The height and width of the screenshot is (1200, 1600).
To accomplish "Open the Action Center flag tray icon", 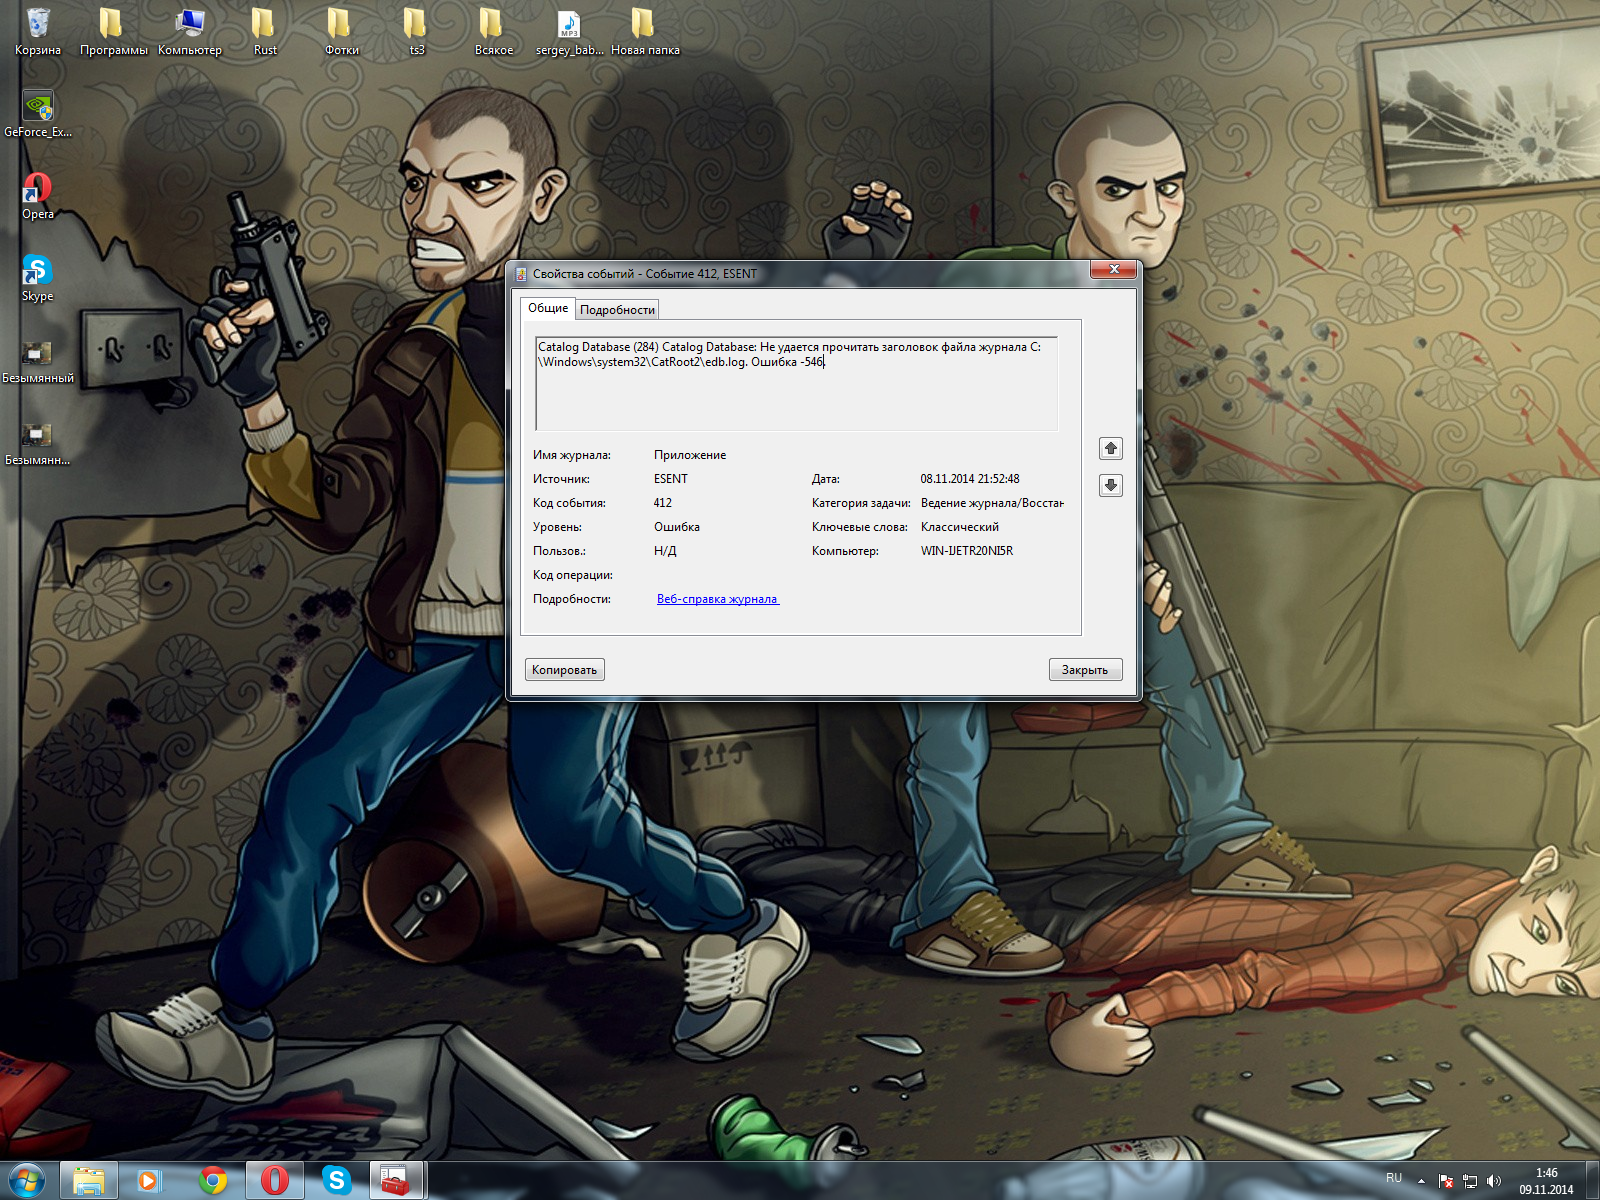I will pos(1445,1181).
